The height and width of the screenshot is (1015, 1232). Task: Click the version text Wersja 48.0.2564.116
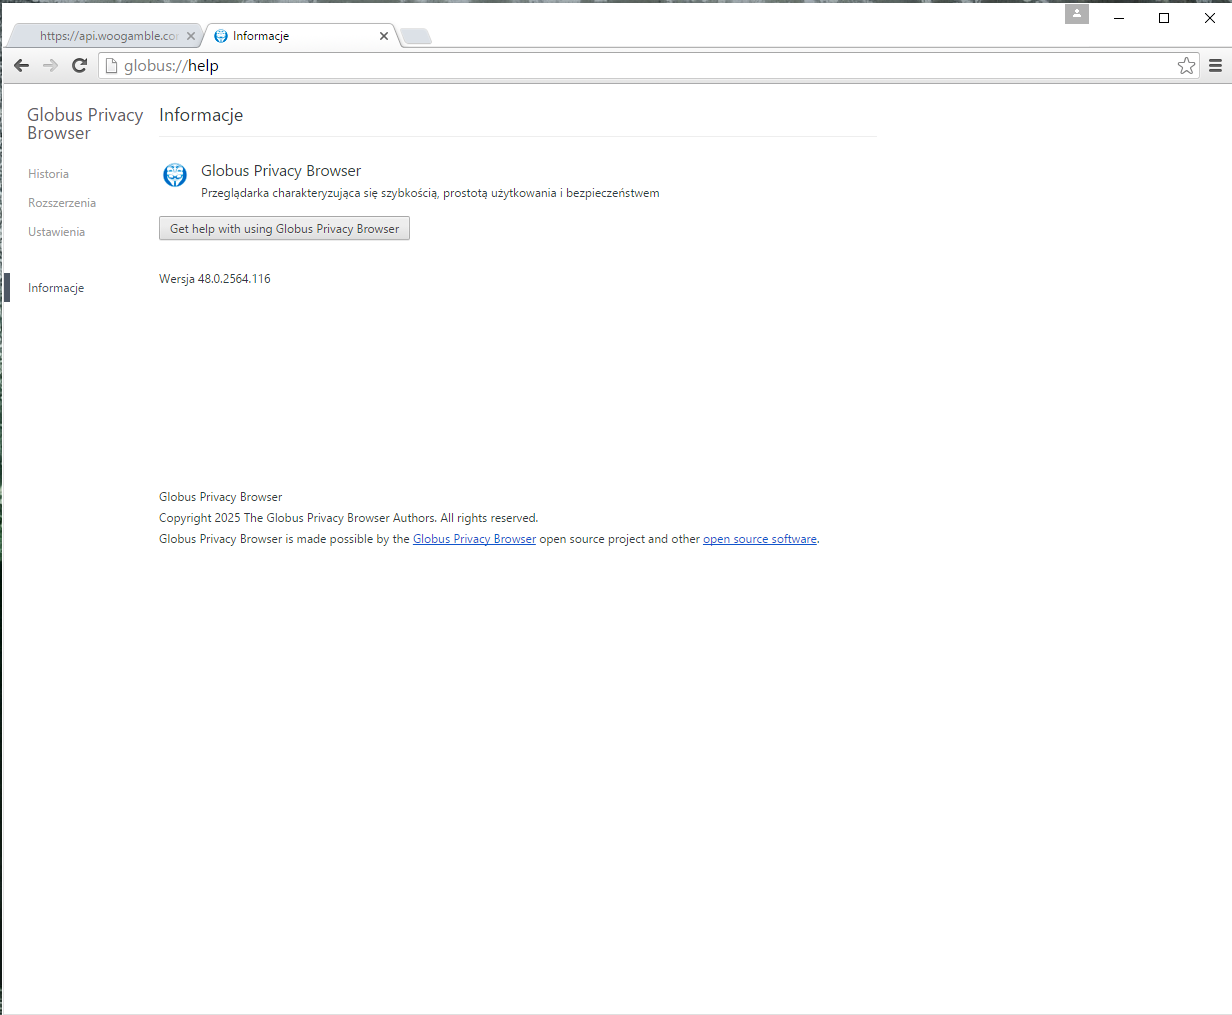pos(215,279)
